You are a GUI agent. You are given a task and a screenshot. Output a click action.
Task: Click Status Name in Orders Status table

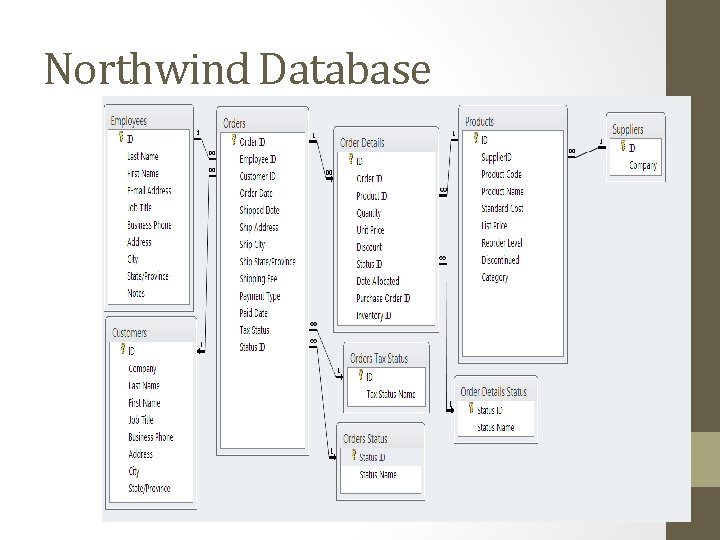[x=378, y=475]
